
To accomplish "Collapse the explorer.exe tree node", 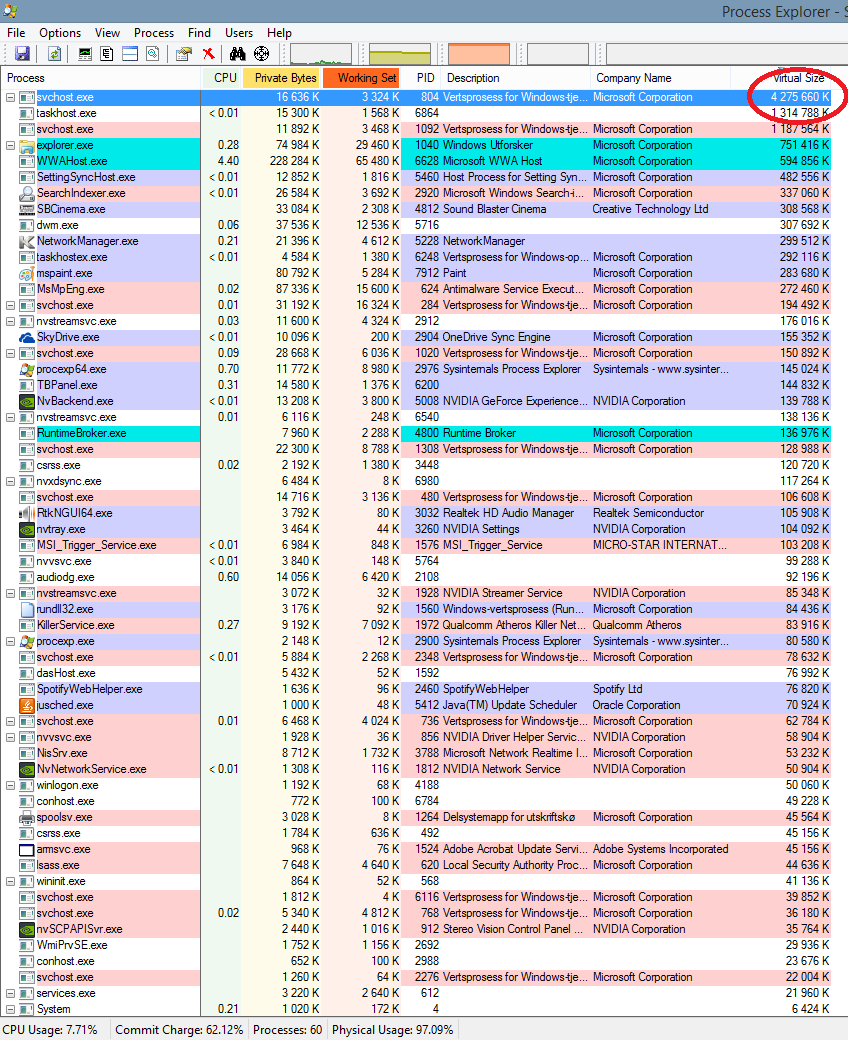I will tap(10, 145).
